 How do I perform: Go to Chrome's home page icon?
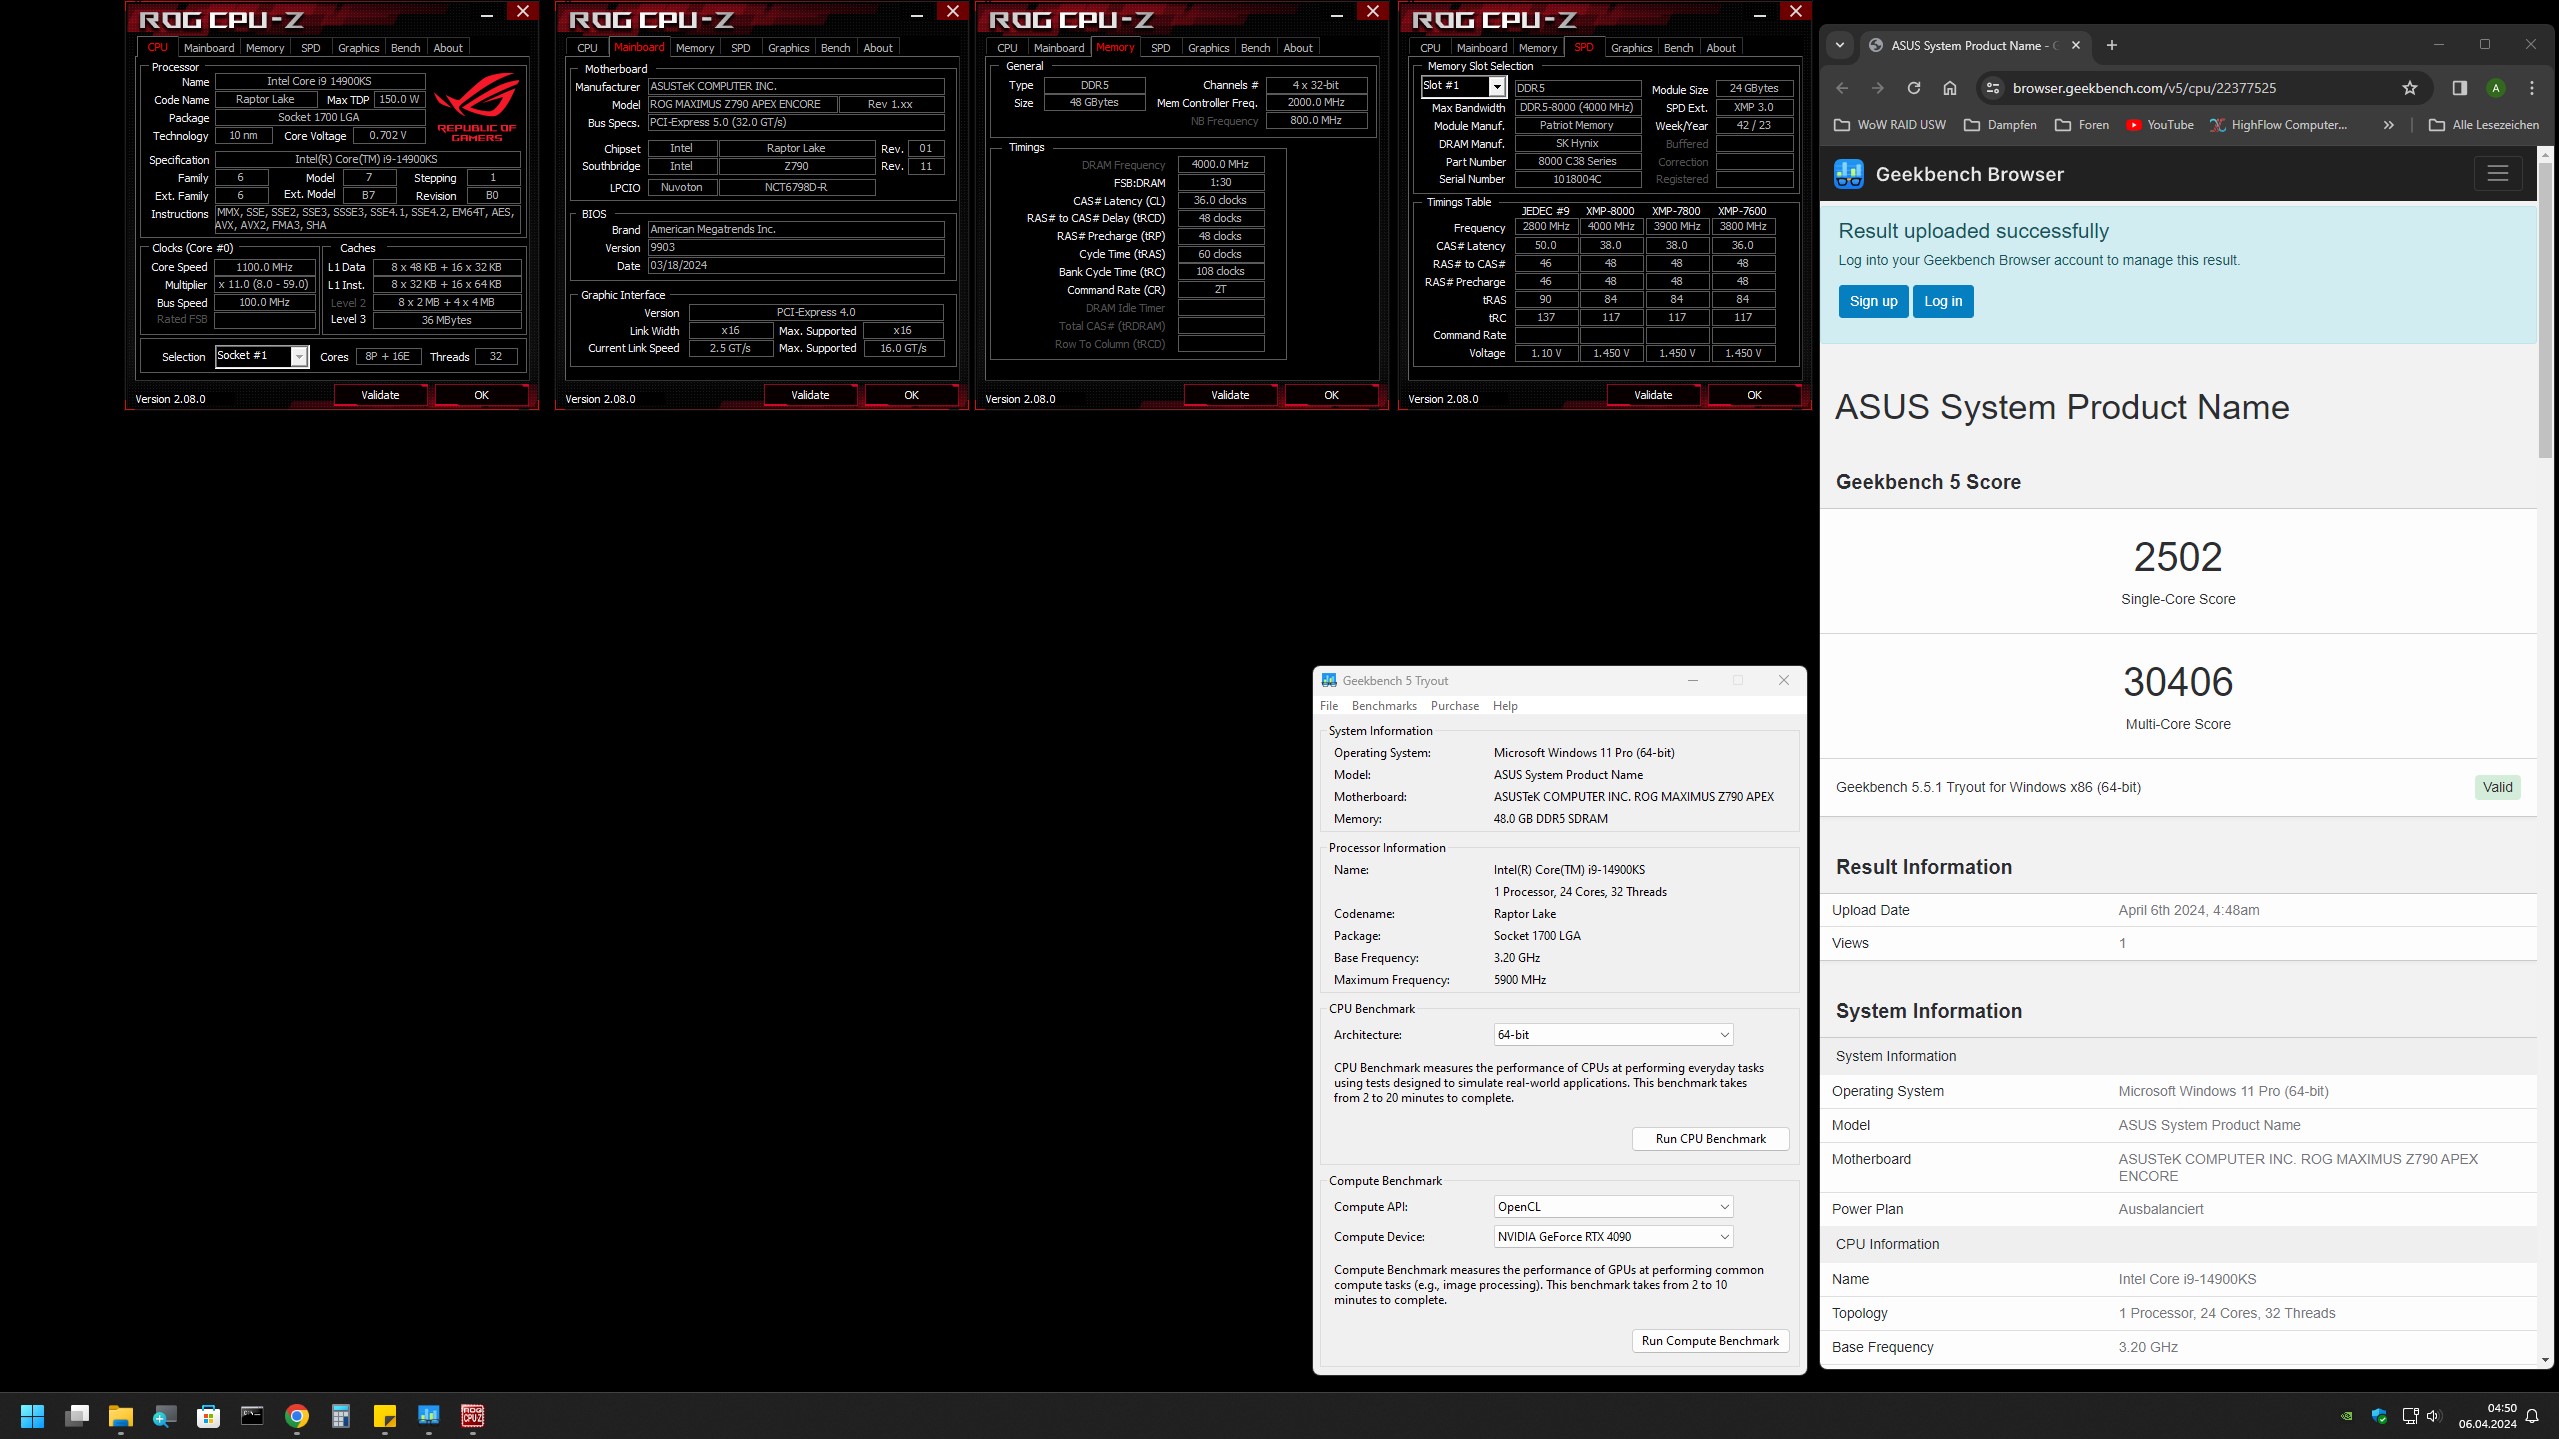pos(1949,88)
